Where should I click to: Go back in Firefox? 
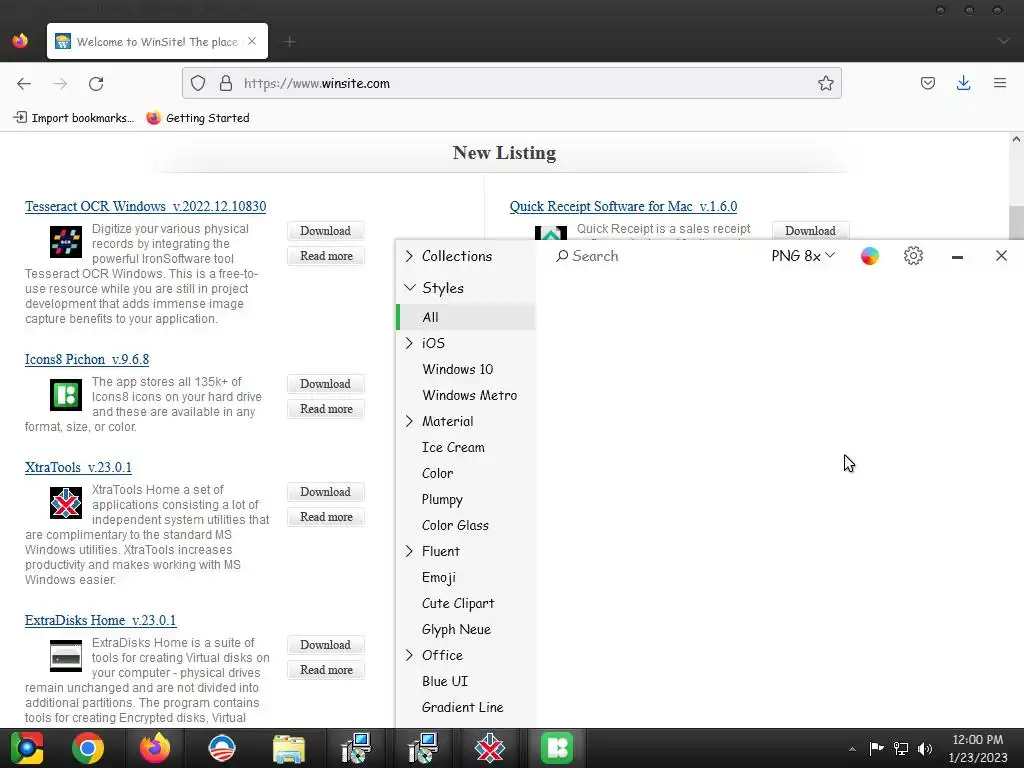pyautogui.click(x=24, y=84)
